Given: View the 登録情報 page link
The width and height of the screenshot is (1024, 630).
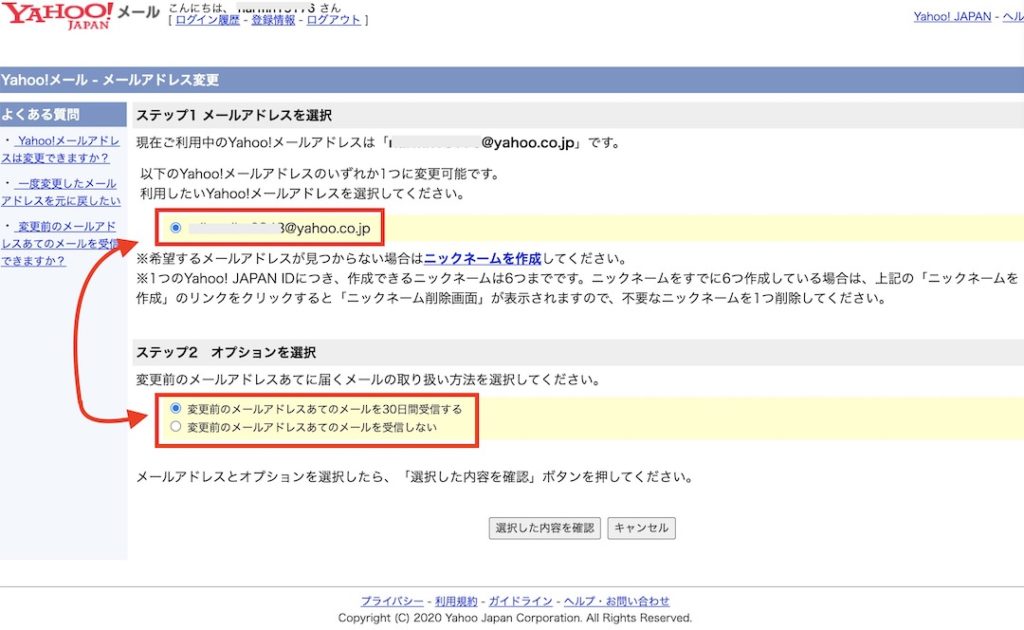Looking at the screenshot, I should (x=272, y=19).
